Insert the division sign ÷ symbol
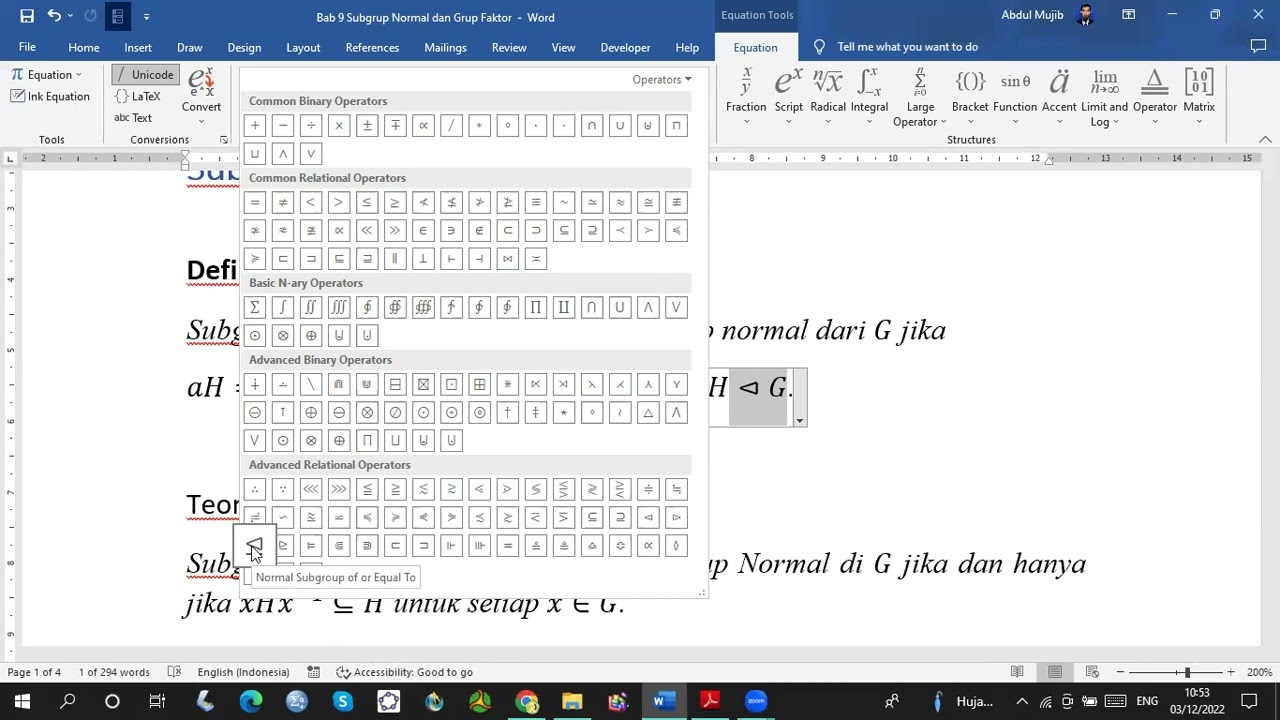1280x720 pixels. point(311,125)
